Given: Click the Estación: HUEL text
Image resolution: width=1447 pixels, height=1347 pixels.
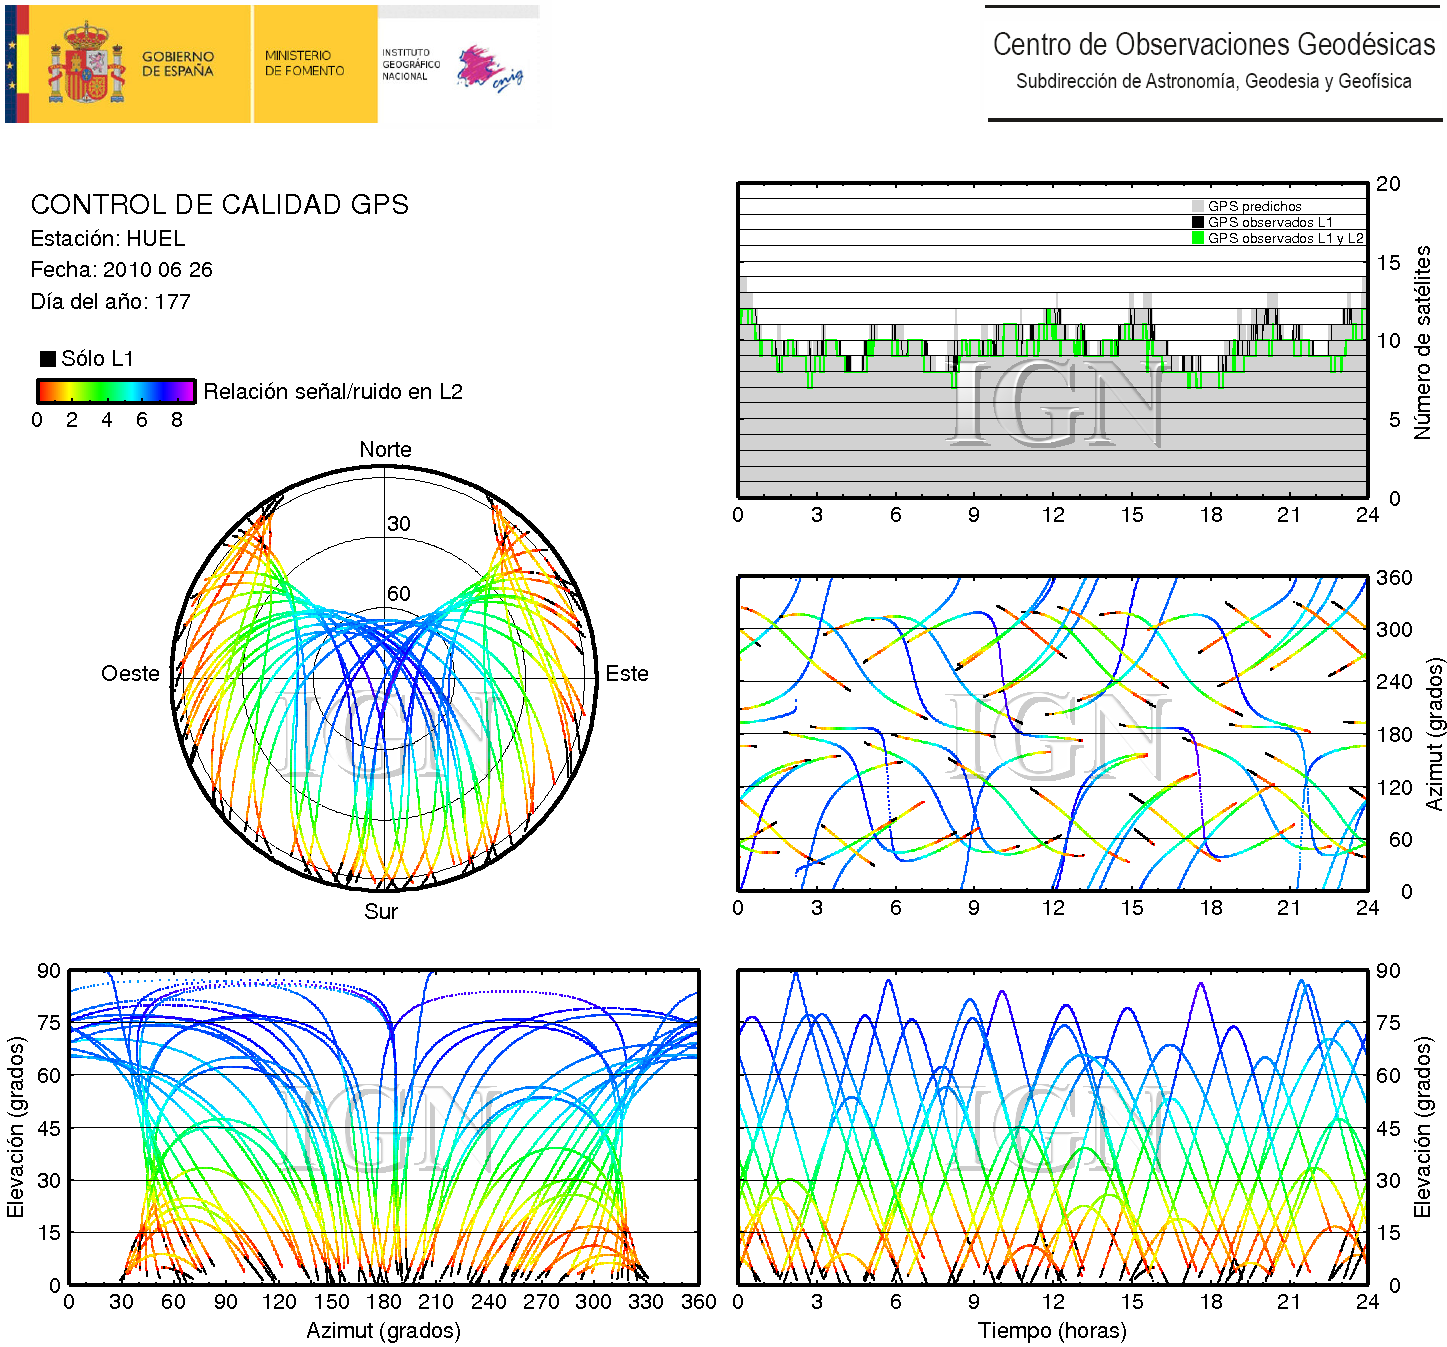Looking at the screenshot, I should pyautogui.click(x=108, y=239).
